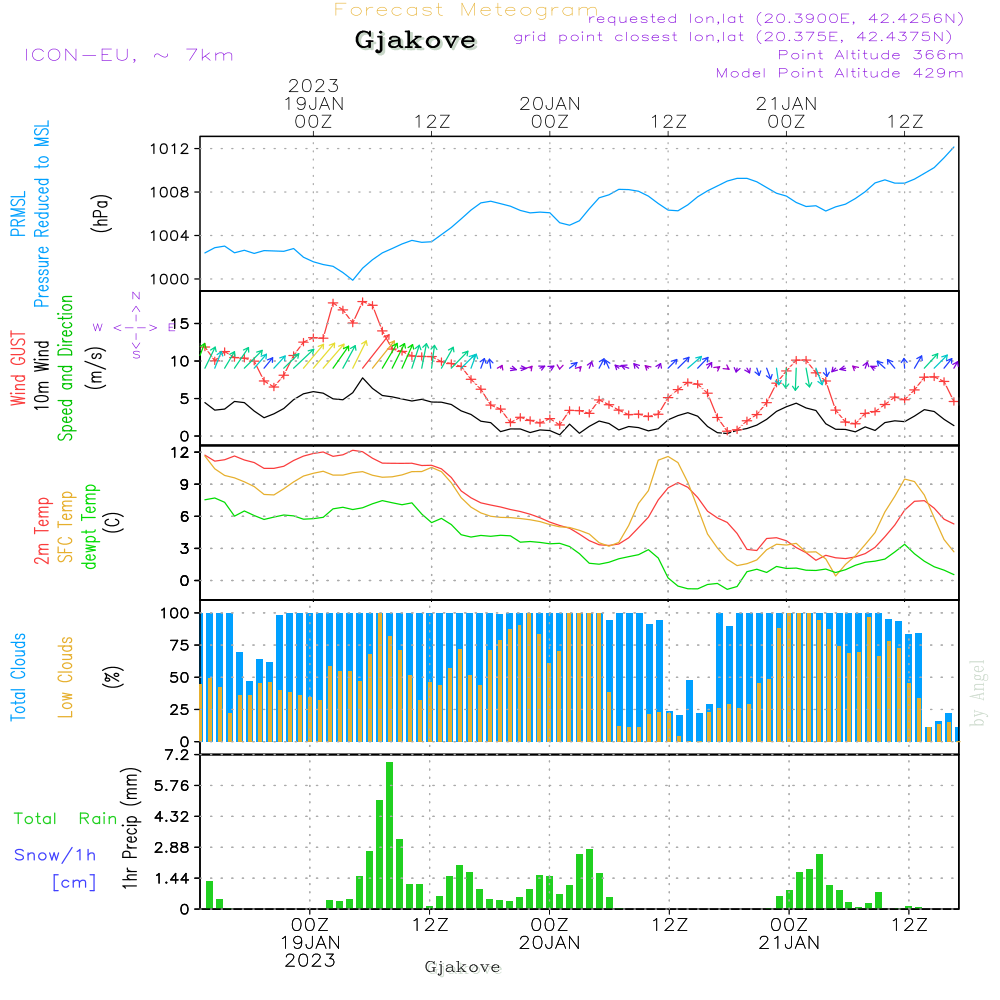Click the green 'Speed and Direction' label
The height and width of the screenshot is (1000, 1000).
(65, 368)
